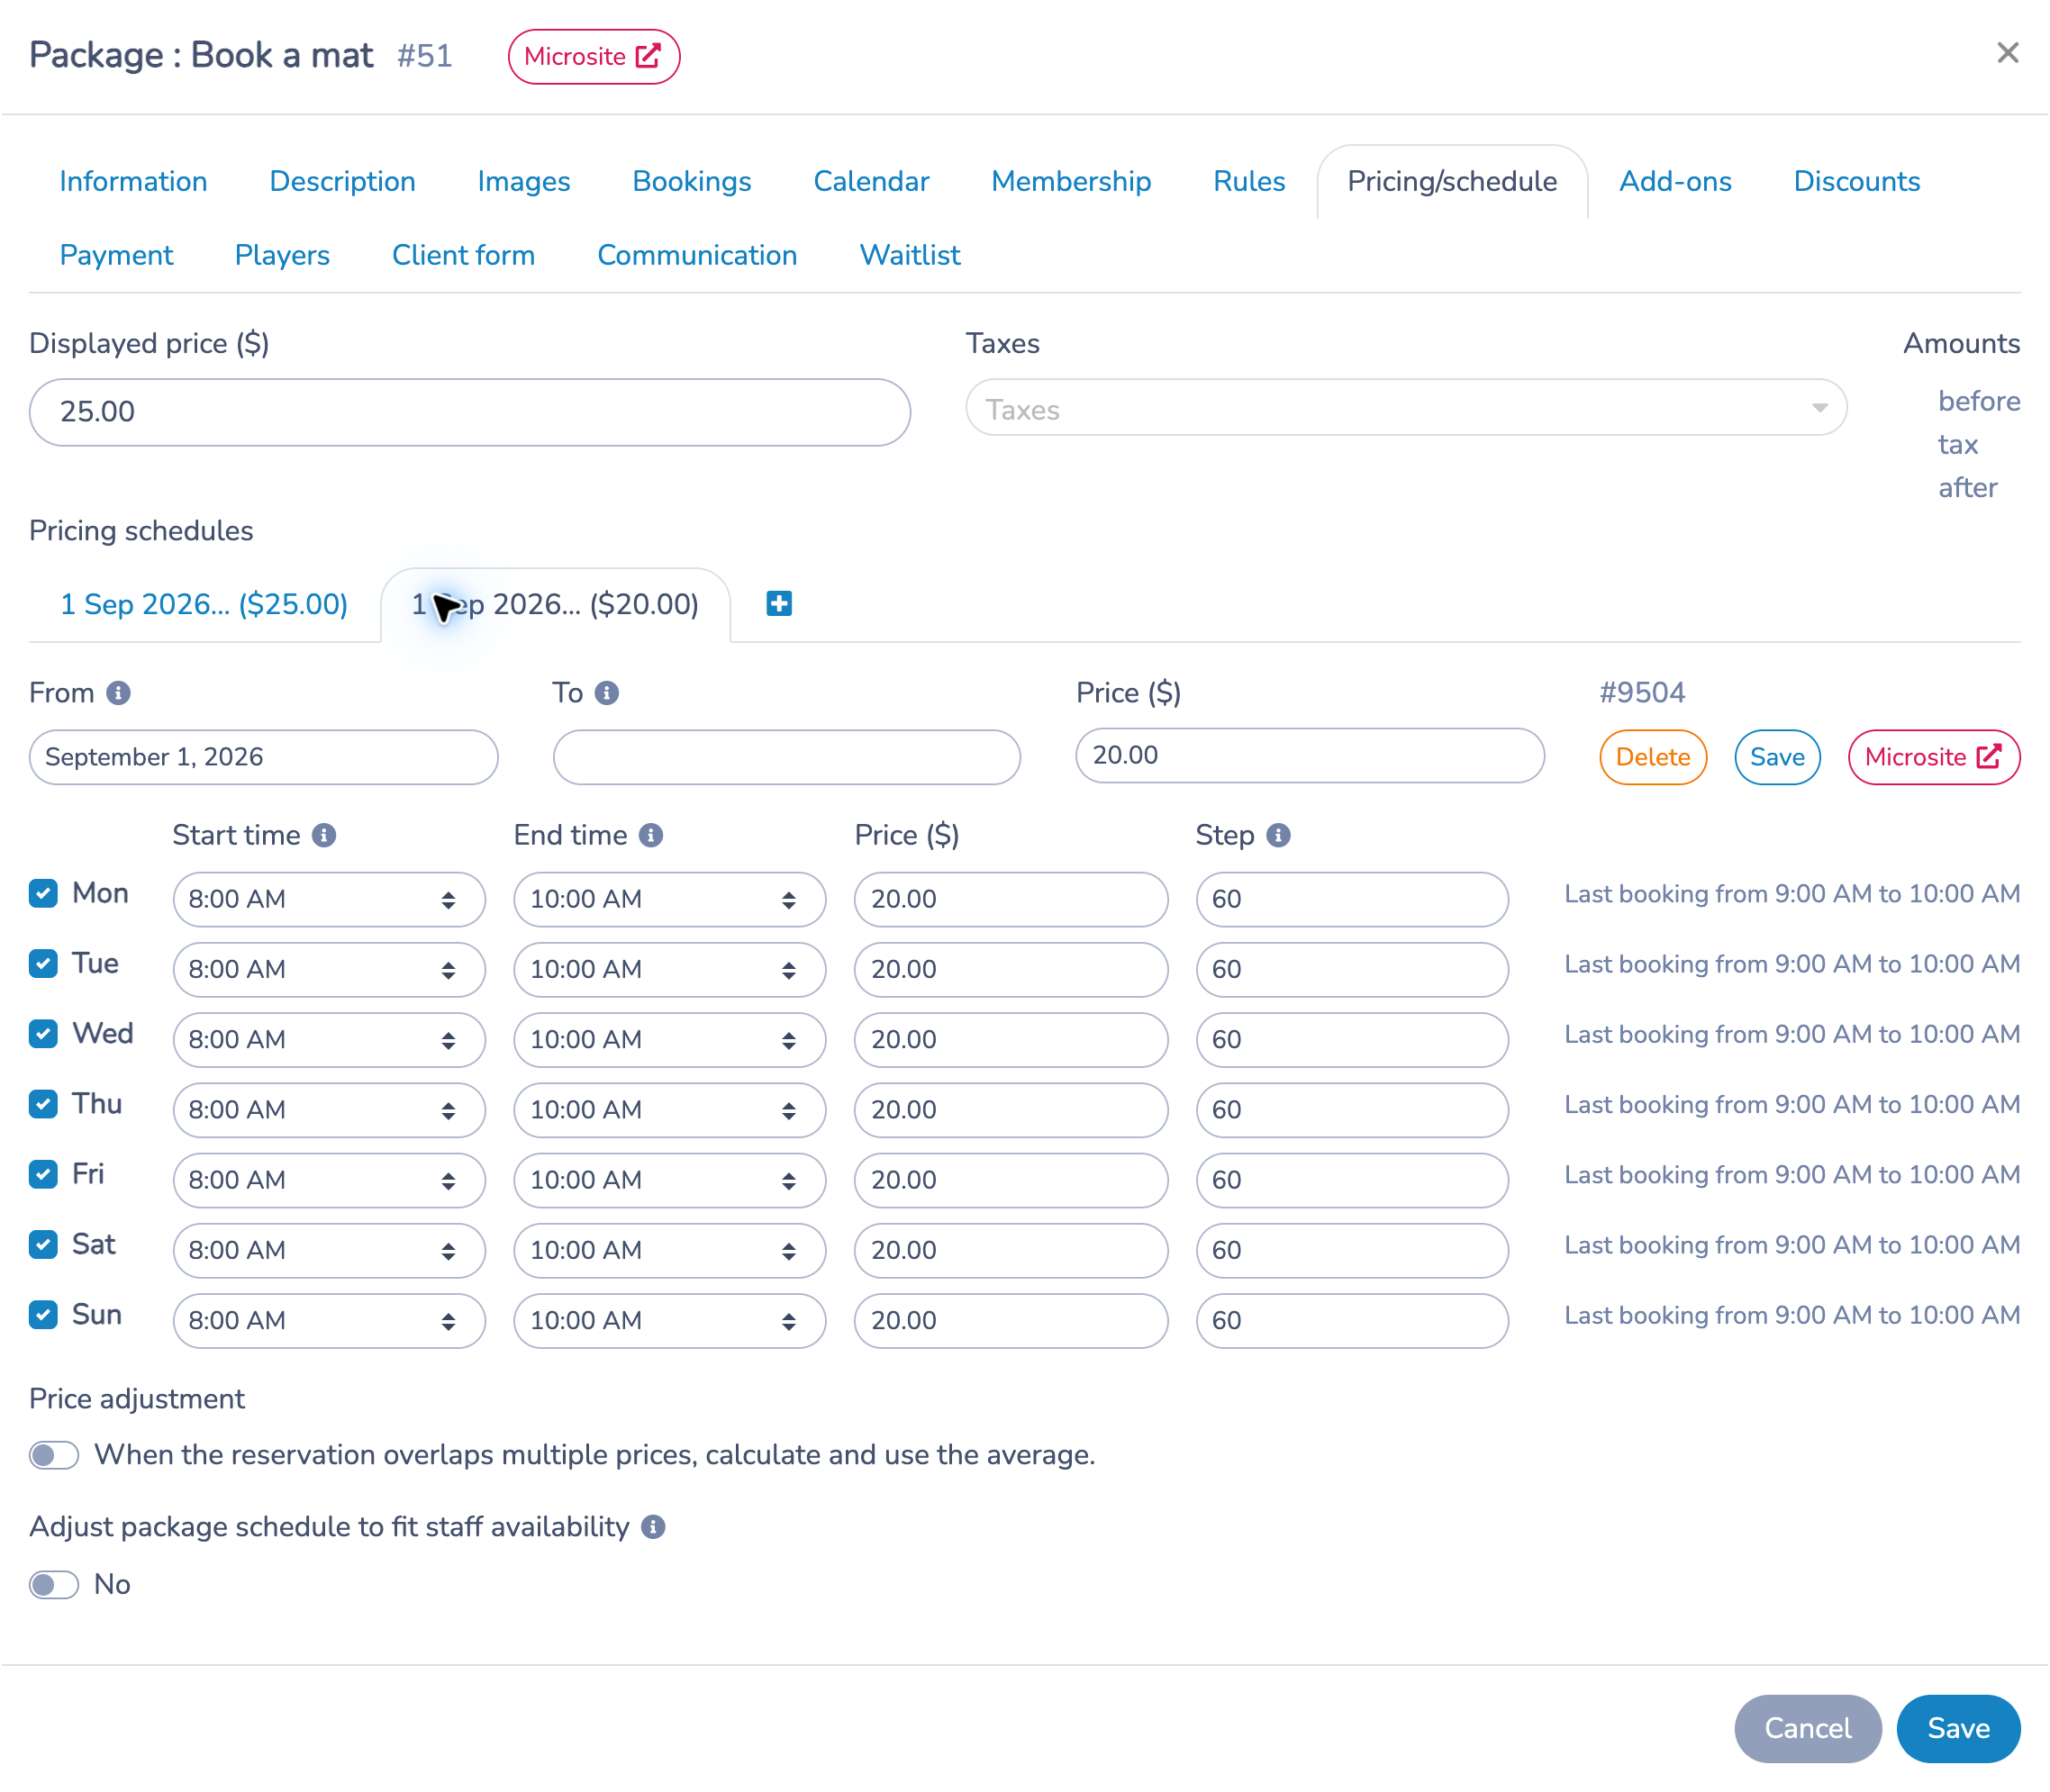Open Thu start time dropdown
This screenshot has height=1792, width=2050.
329,1110
